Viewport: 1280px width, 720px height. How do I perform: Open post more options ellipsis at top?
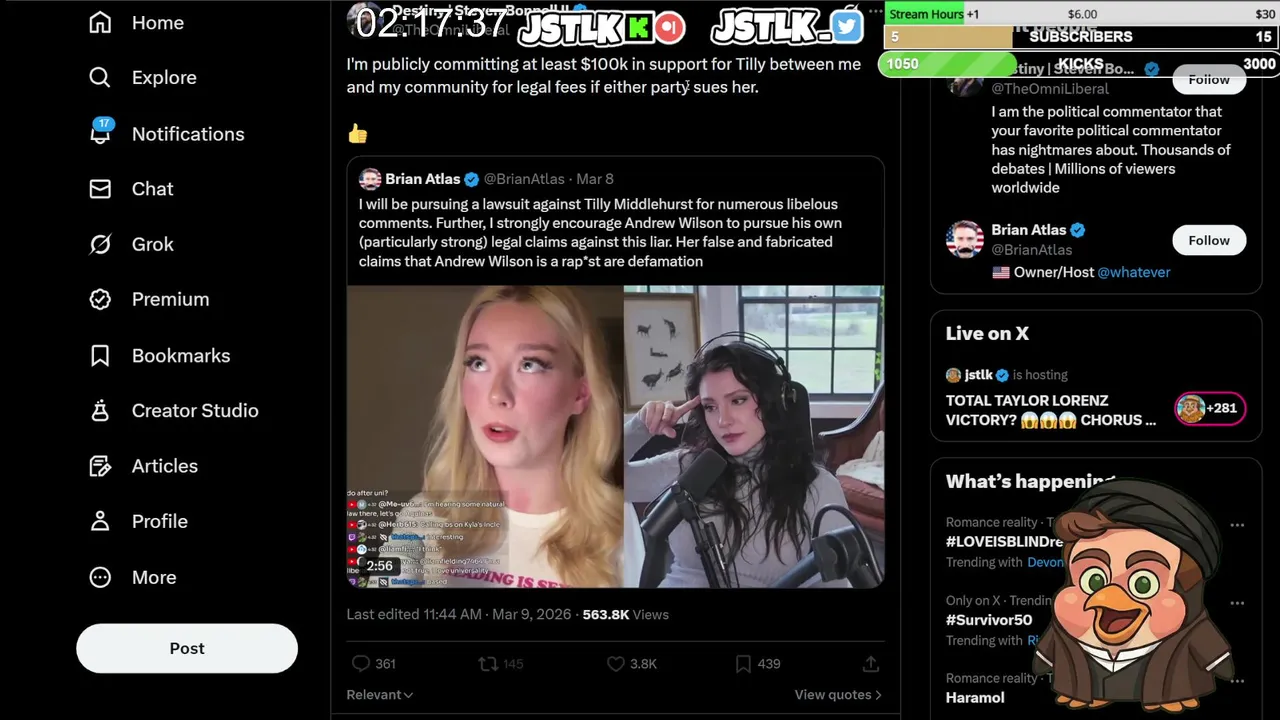point(876,12)
